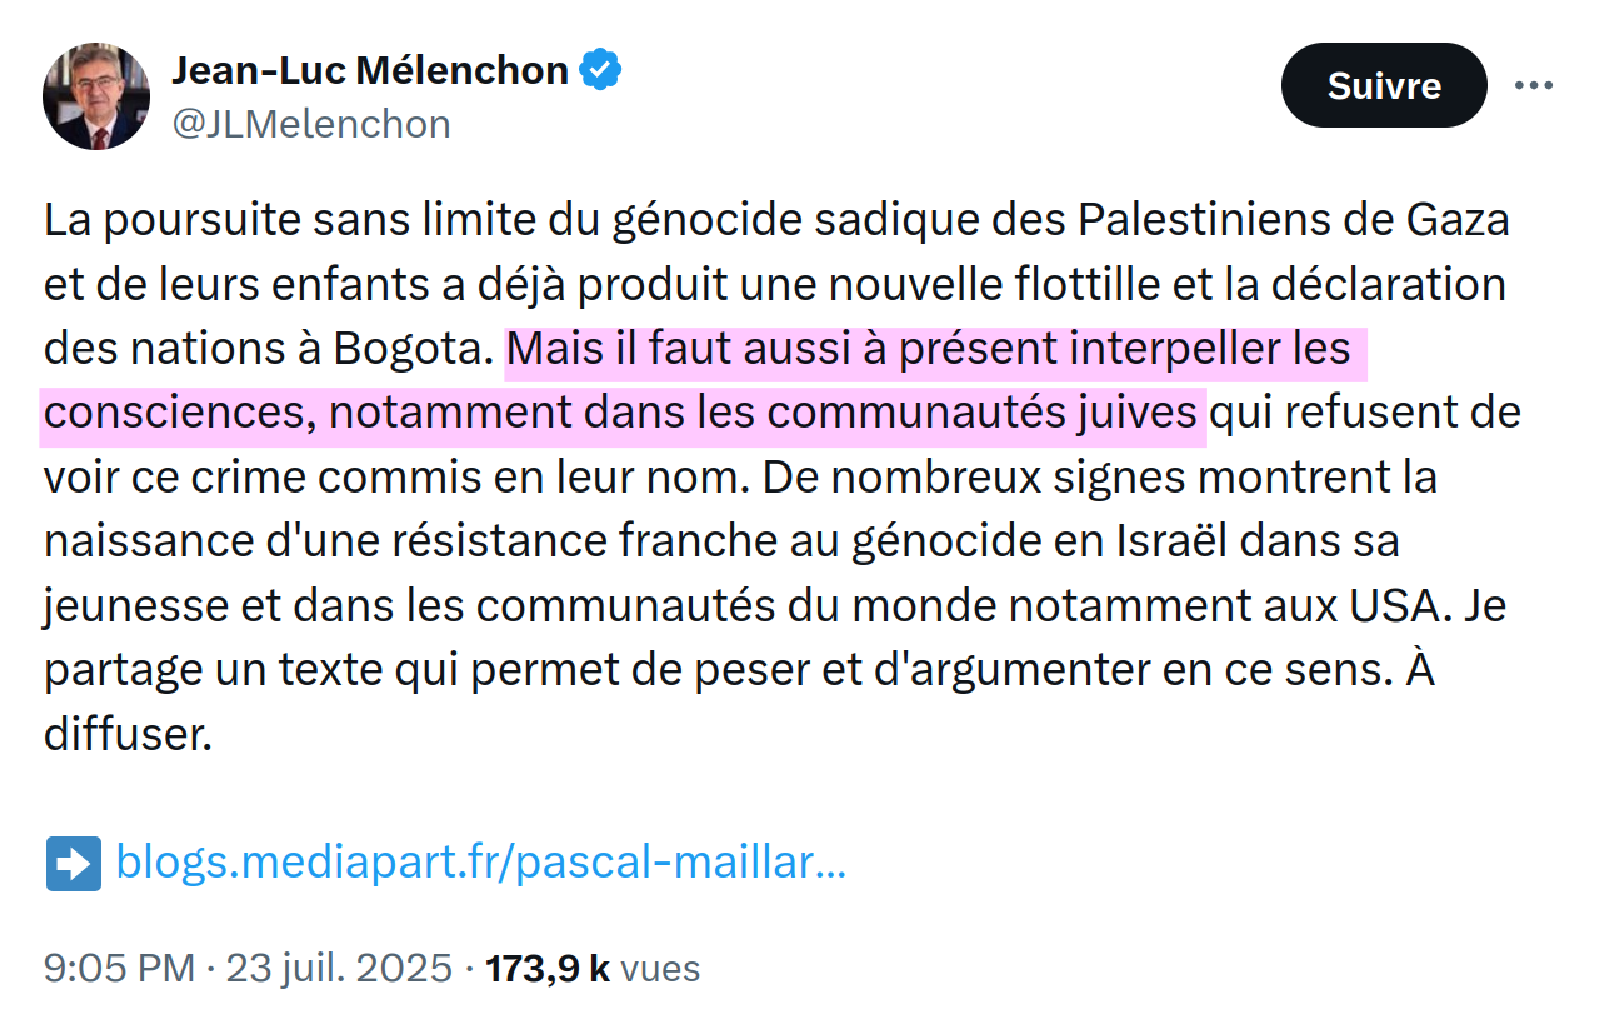Click the "vues" label
Viewport: 1599px width, 1031px height.
(x=660, y=968)
